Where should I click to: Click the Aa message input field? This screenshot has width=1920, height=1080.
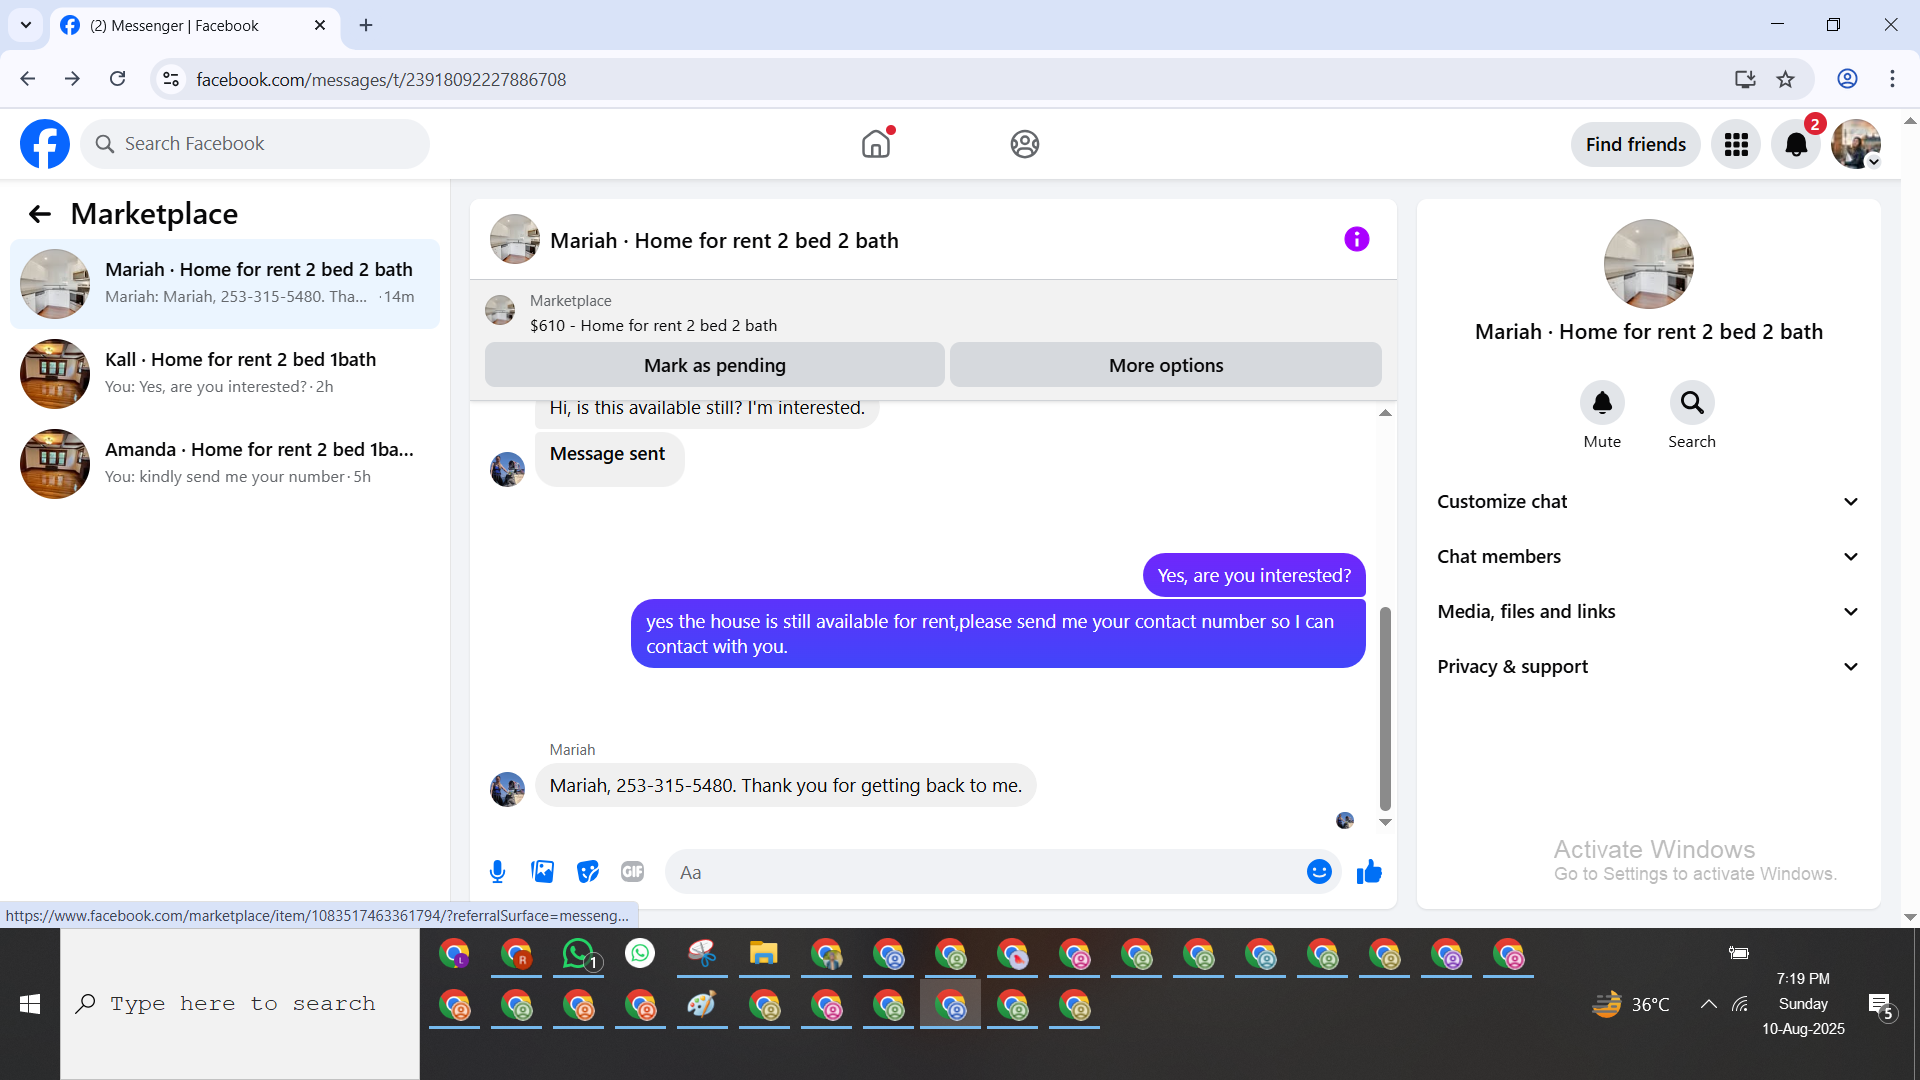(x=985, y=872)
